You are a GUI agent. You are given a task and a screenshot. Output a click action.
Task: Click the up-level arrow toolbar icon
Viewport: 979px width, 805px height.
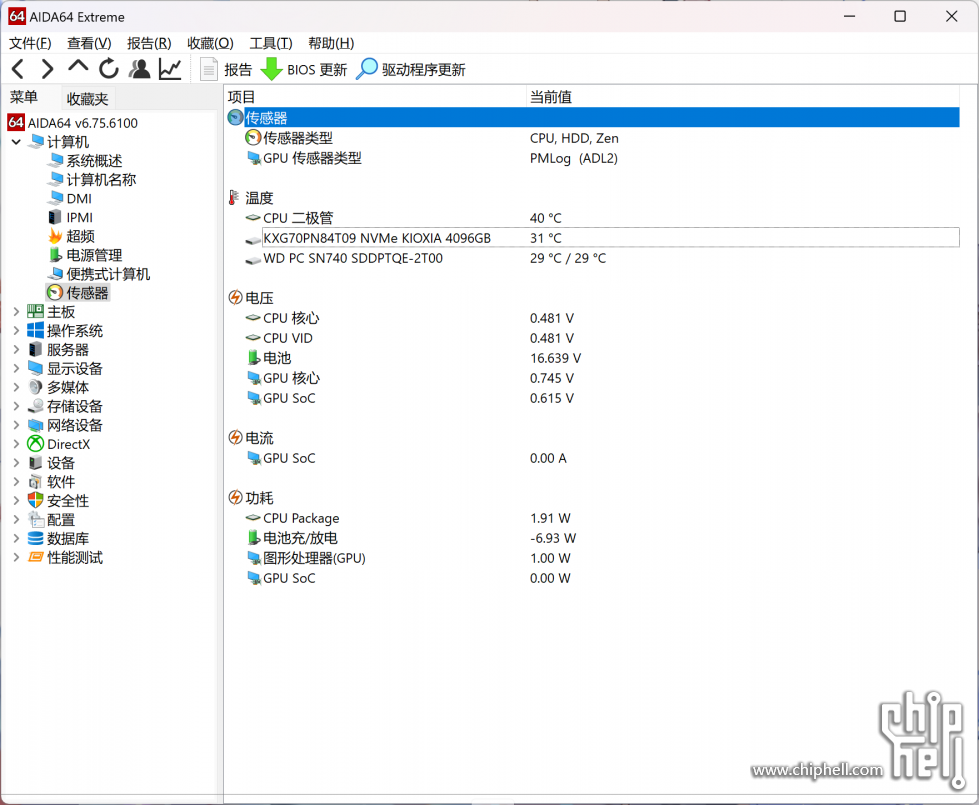[x=78, y=66]
